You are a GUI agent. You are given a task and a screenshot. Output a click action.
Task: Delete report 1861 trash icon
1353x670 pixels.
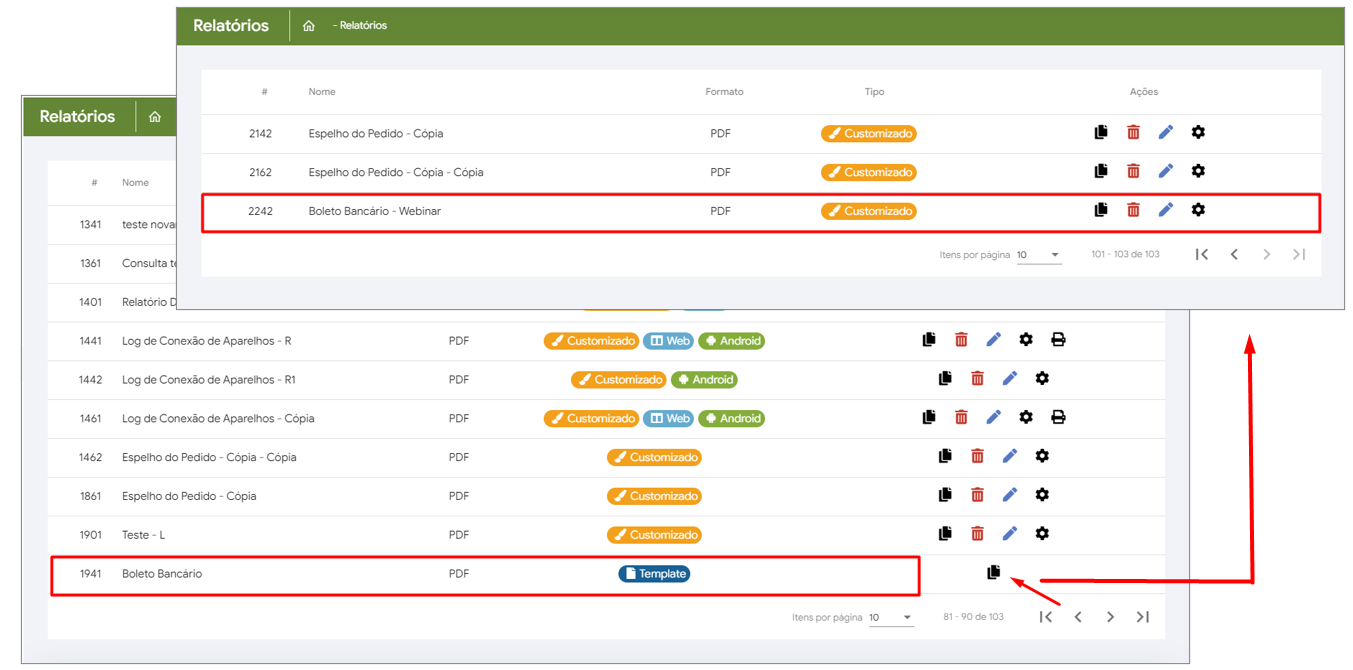977,495
